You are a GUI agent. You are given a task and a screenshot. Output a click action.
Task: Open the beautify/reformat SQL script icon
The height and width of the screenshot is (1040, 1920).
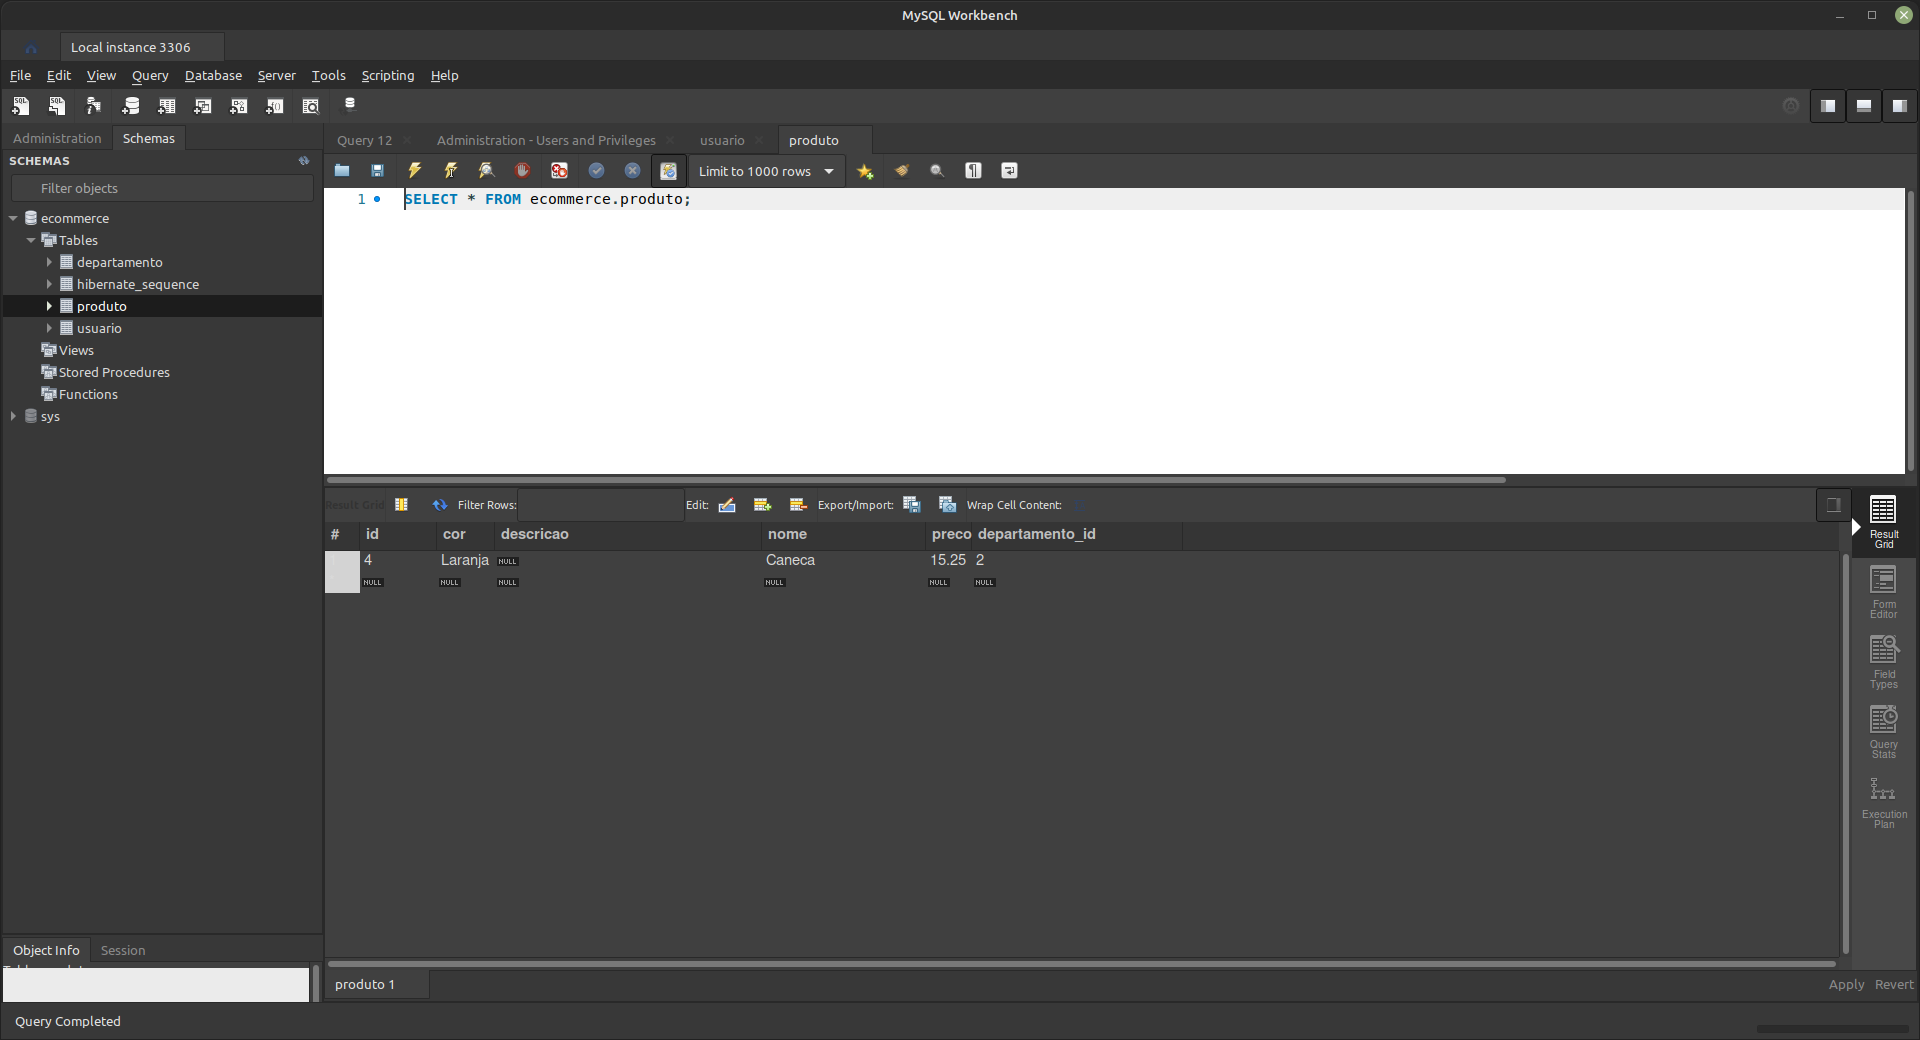(x=901, y=171)
